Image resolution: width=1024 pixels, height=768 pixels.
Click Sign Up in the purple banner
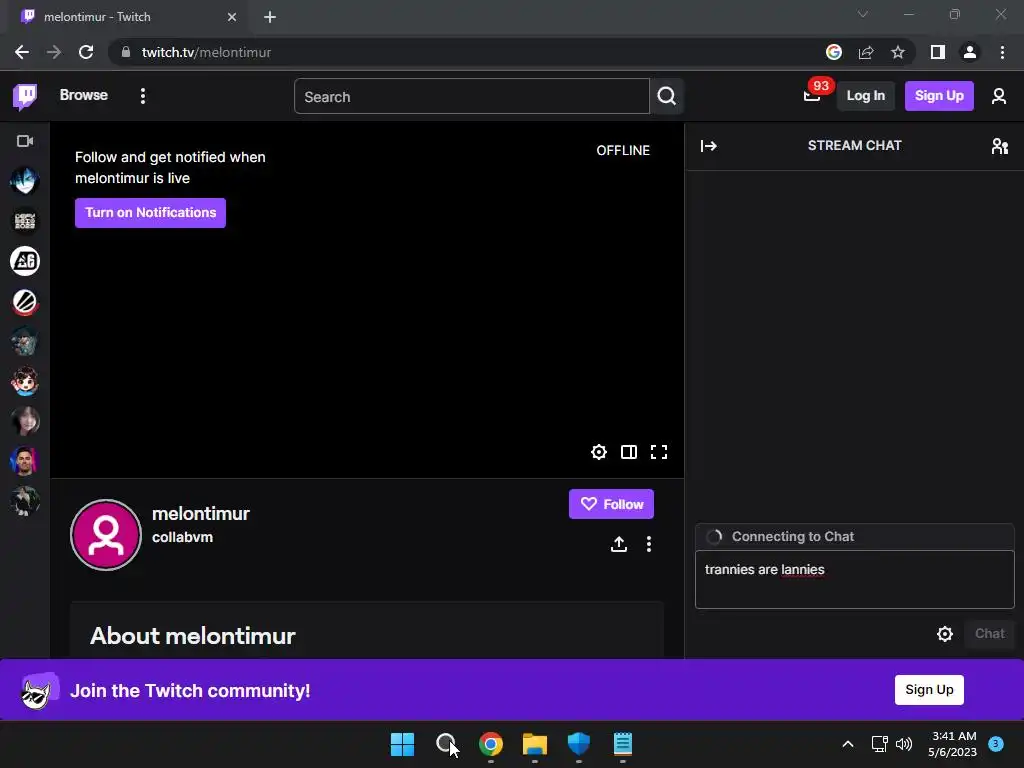click(x=929, y=690)
